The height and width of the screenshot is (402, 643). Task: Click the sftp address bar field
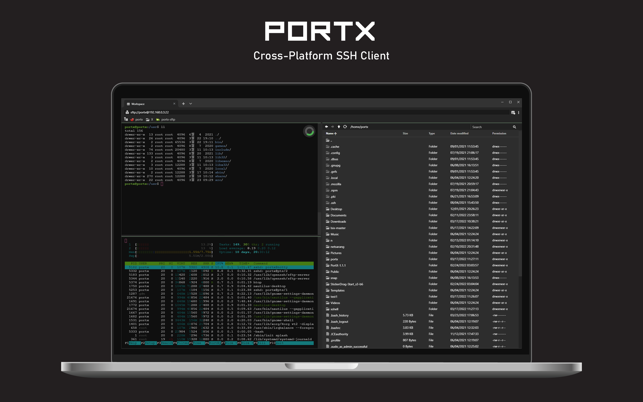[x=318, y=112]
